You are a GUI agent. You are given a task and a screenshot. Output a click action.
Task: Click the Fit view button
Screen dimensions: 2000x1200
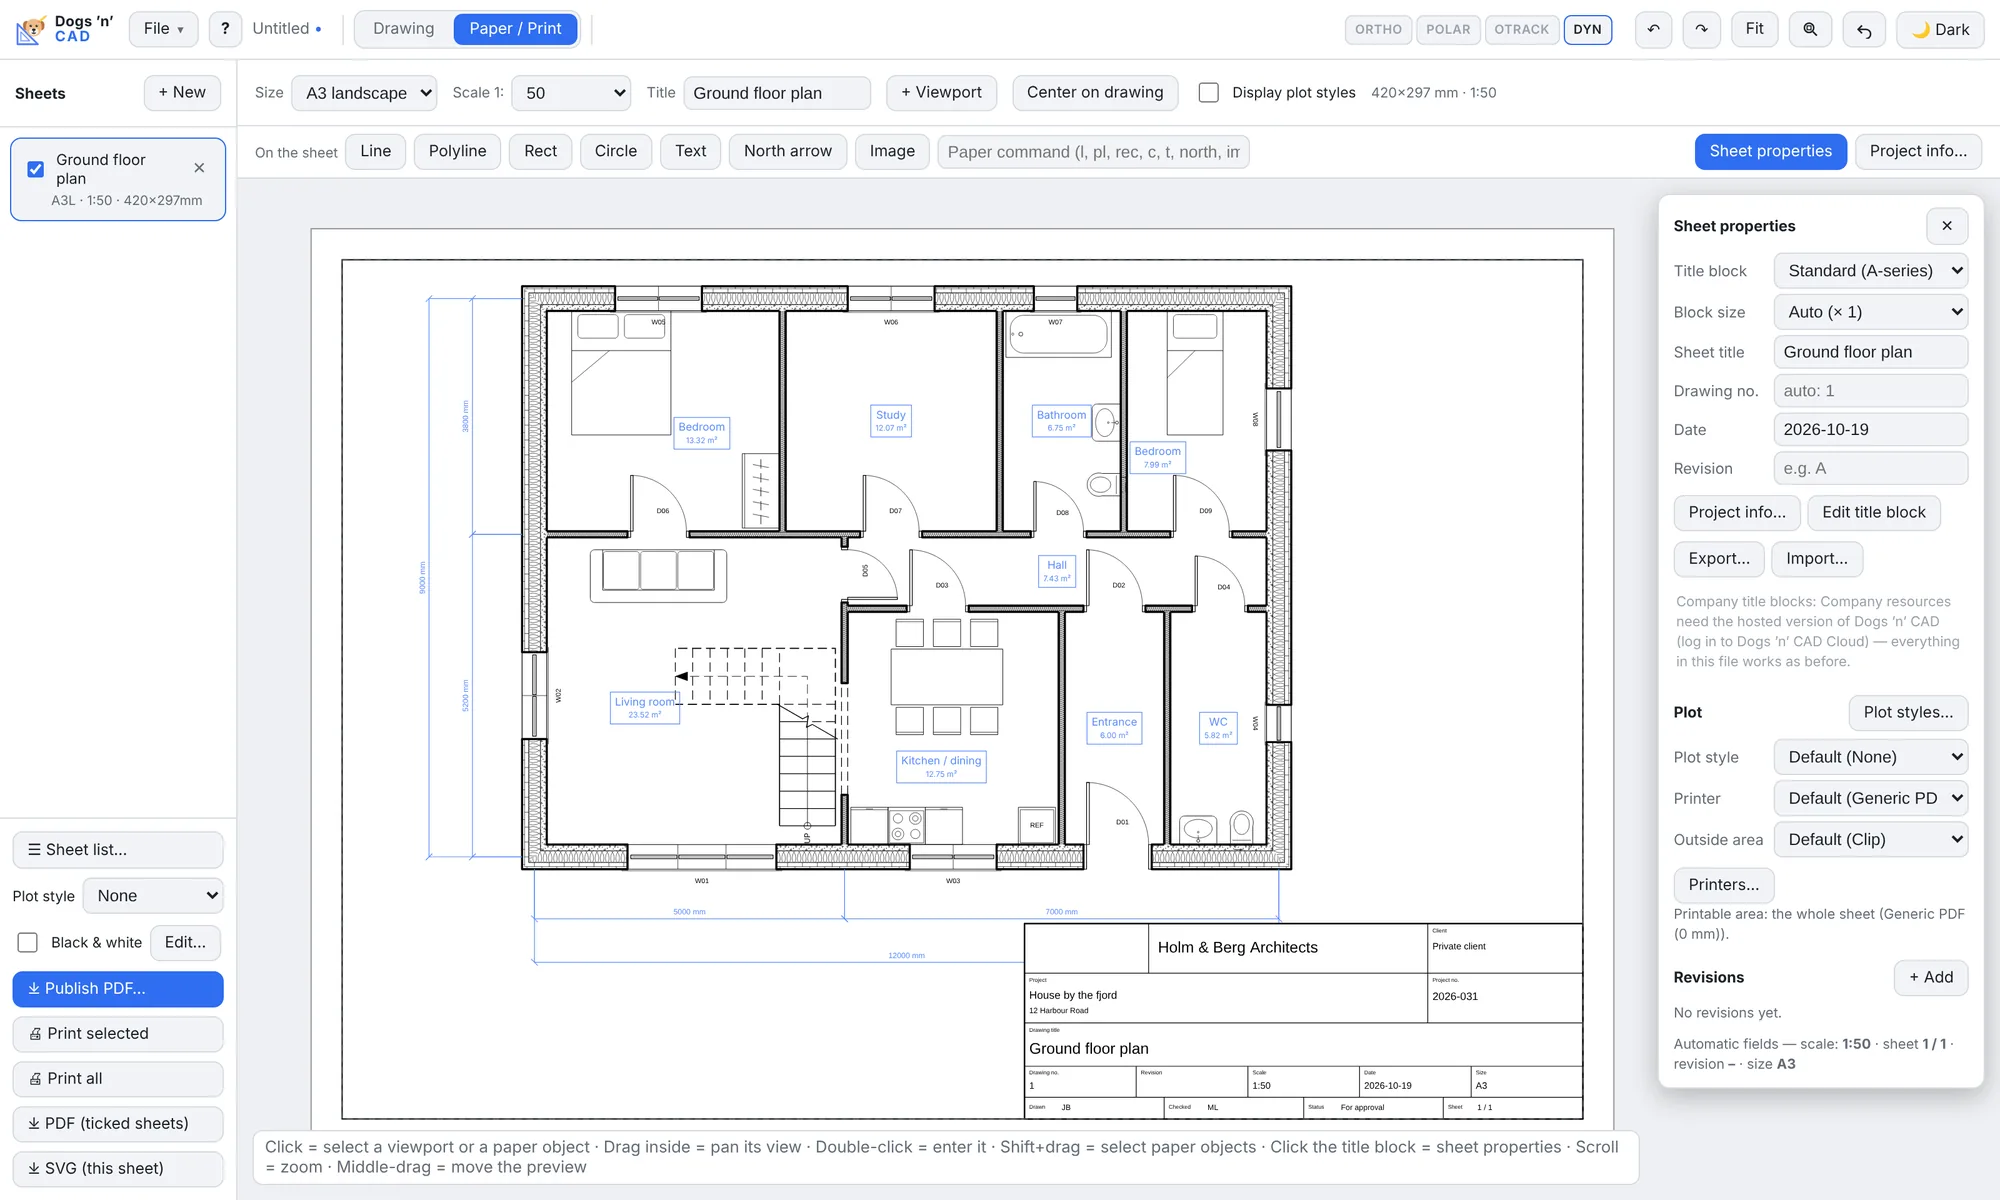coord(1754,29)
